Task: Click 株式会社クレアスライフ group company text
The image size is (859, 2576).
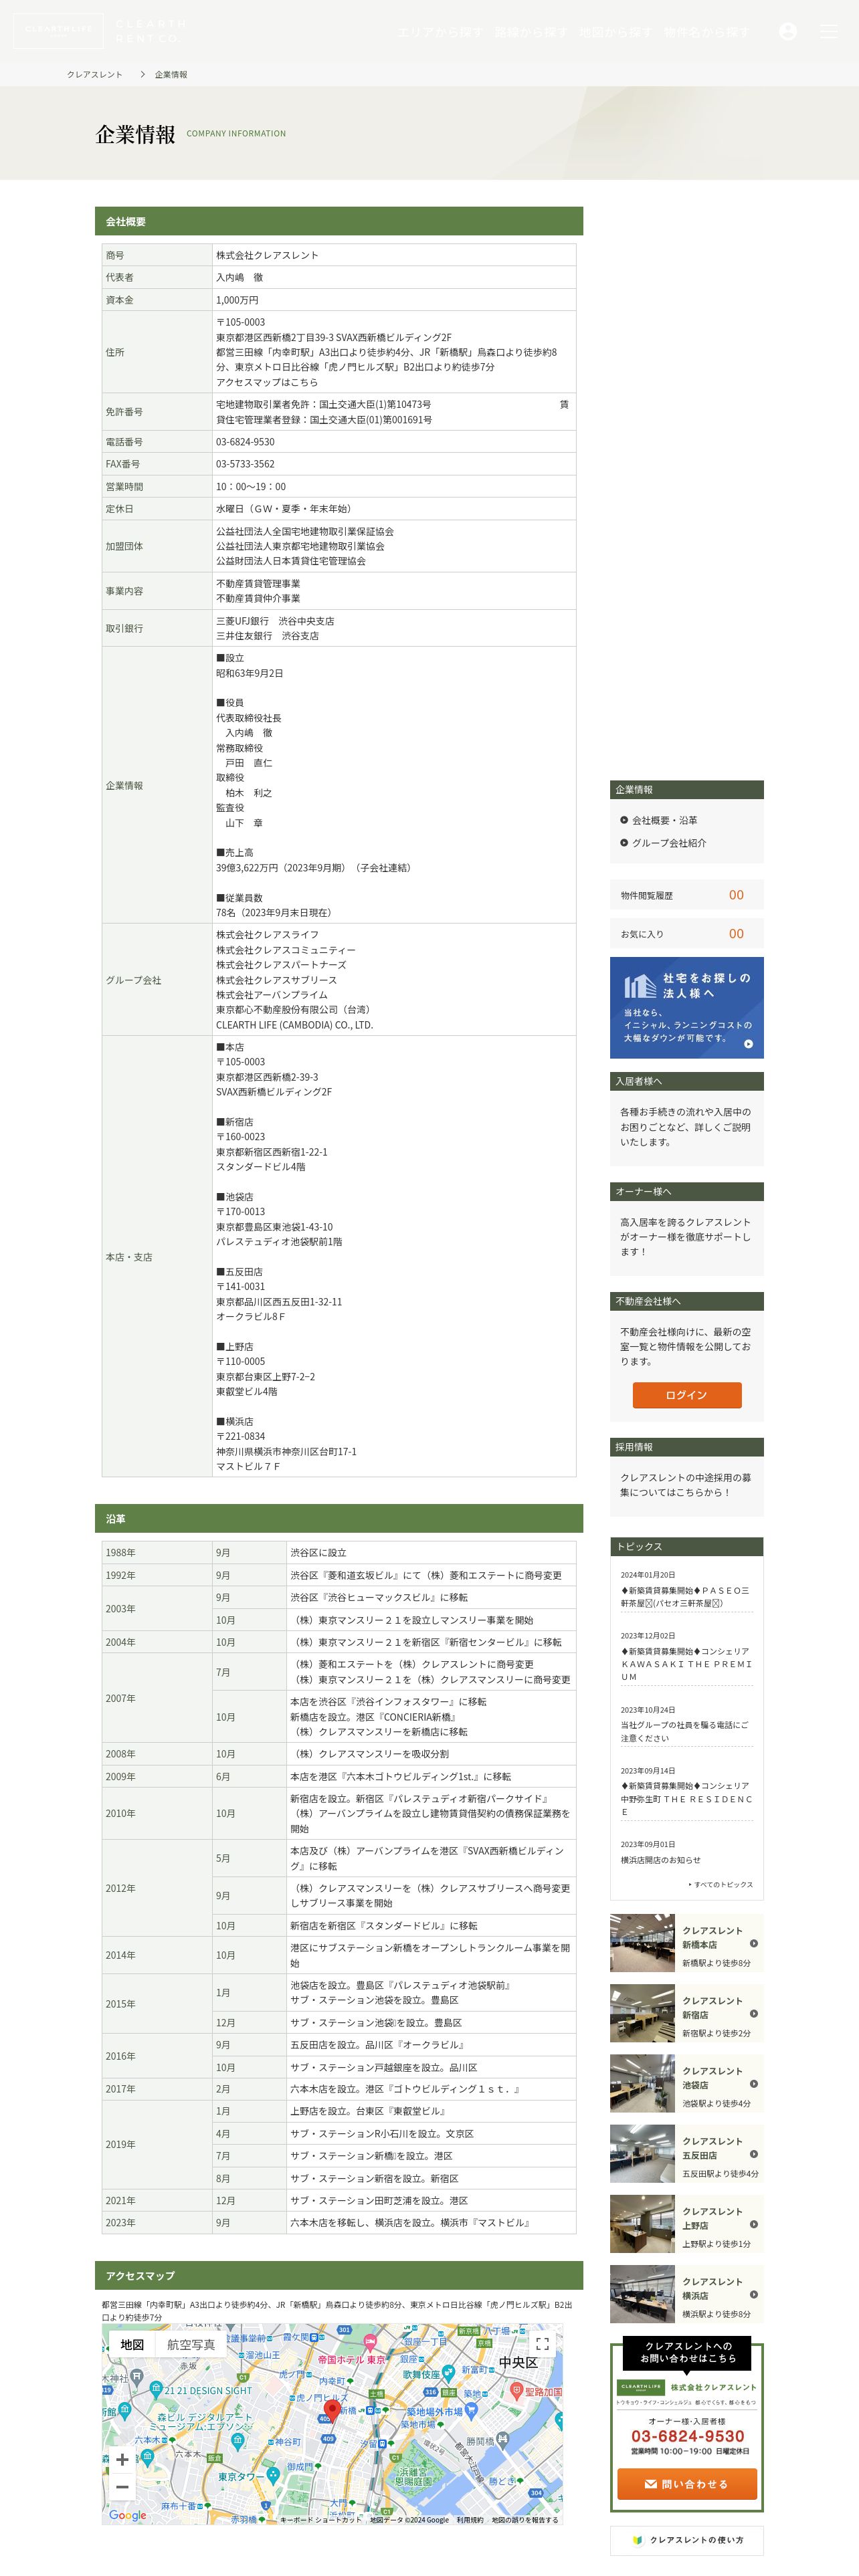Action: pyautogui.click(x=267, y=934)
